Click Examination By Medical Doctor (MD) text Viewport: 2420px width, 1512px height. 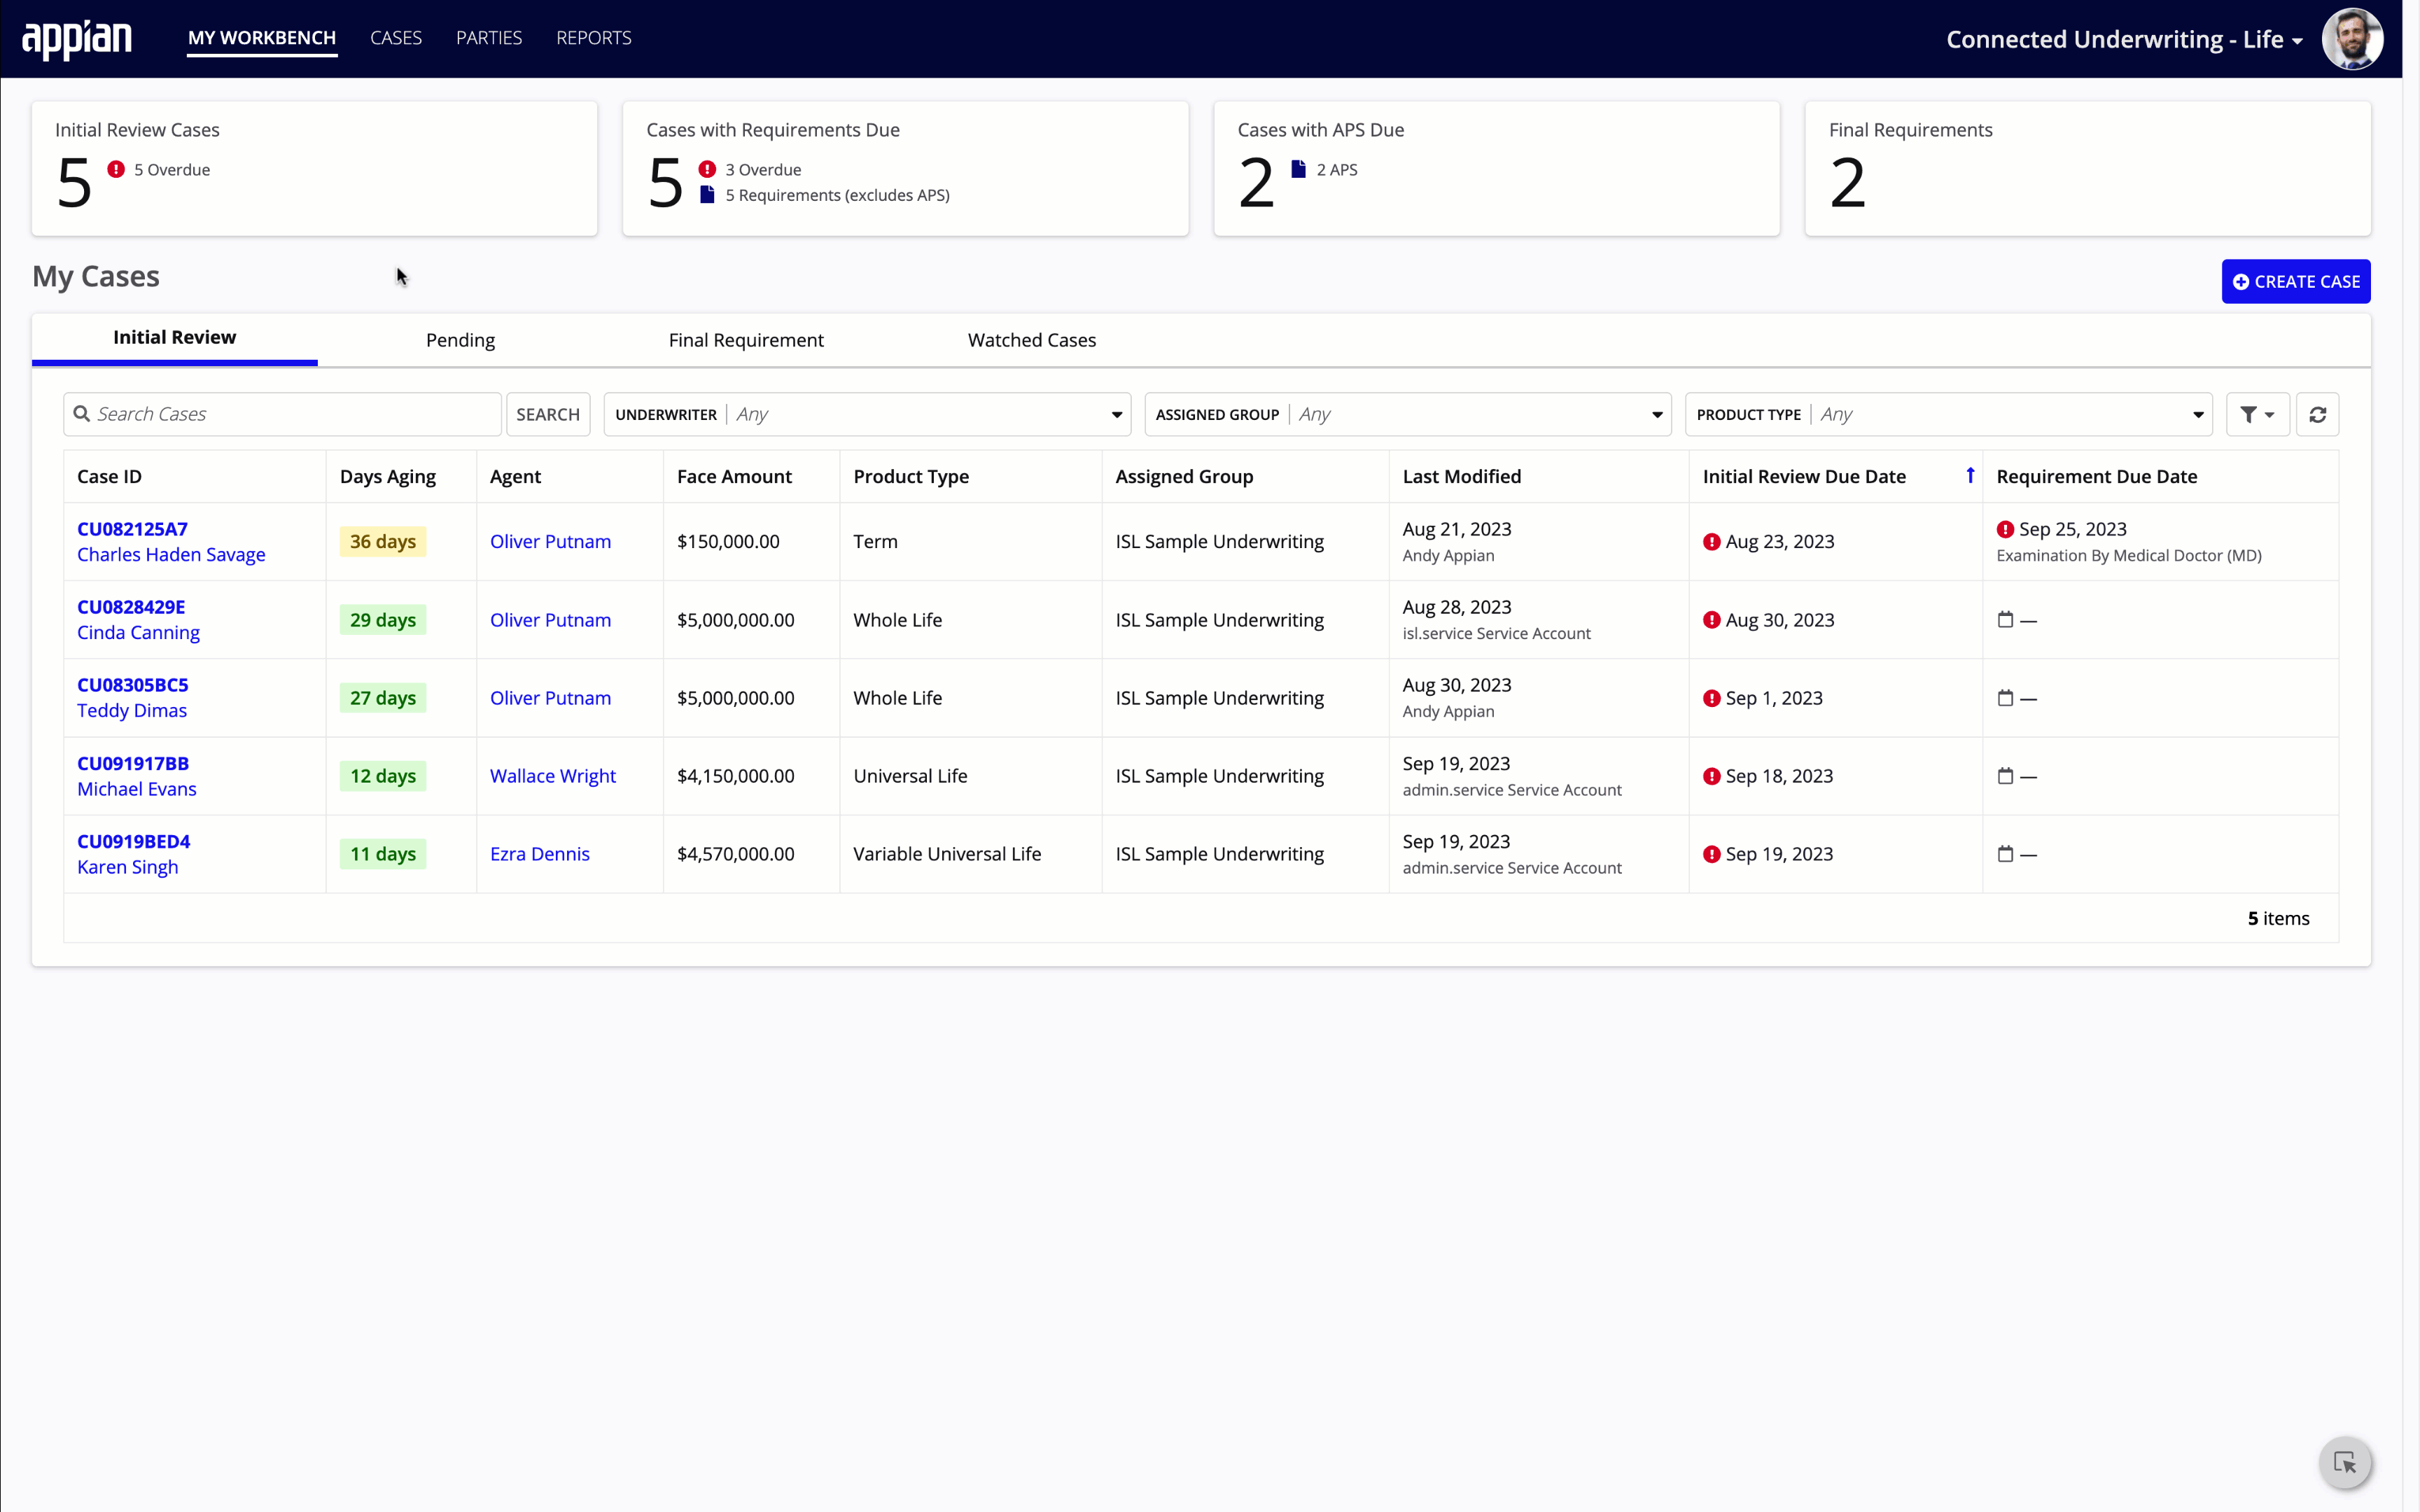2129,556
